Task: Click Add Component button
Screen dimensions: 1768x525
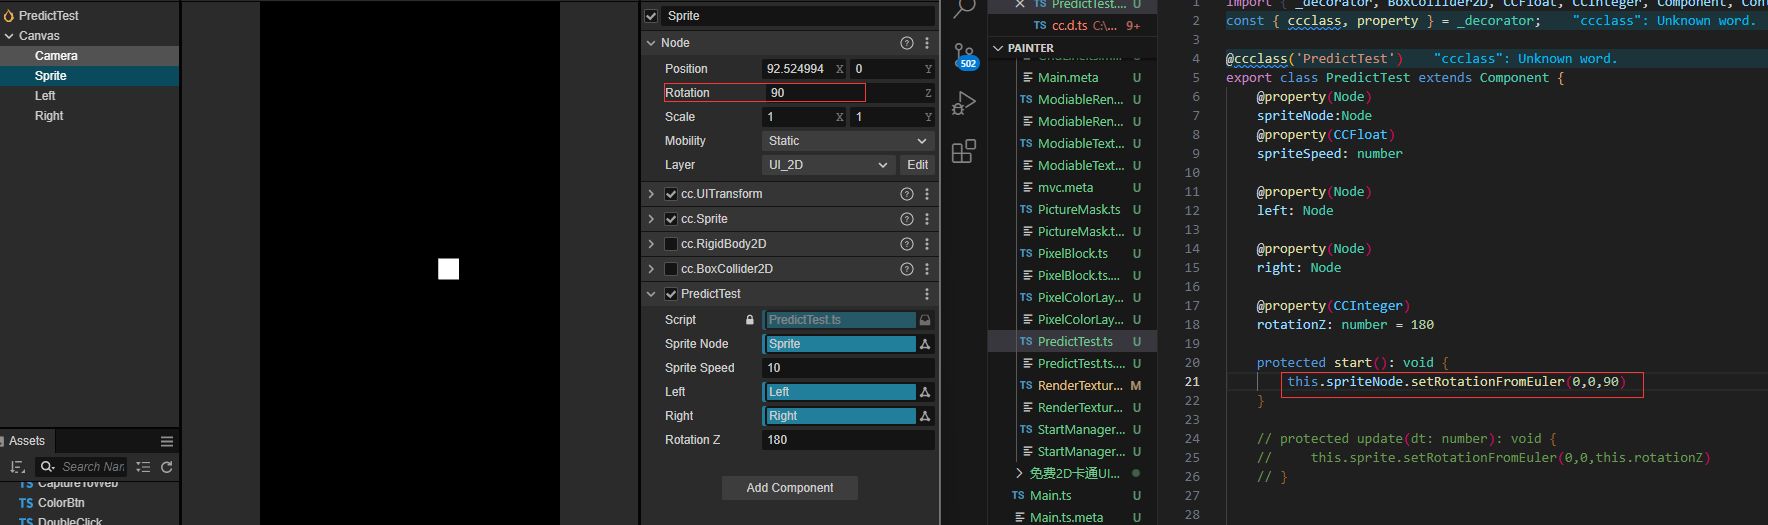Action: (790, 488)
